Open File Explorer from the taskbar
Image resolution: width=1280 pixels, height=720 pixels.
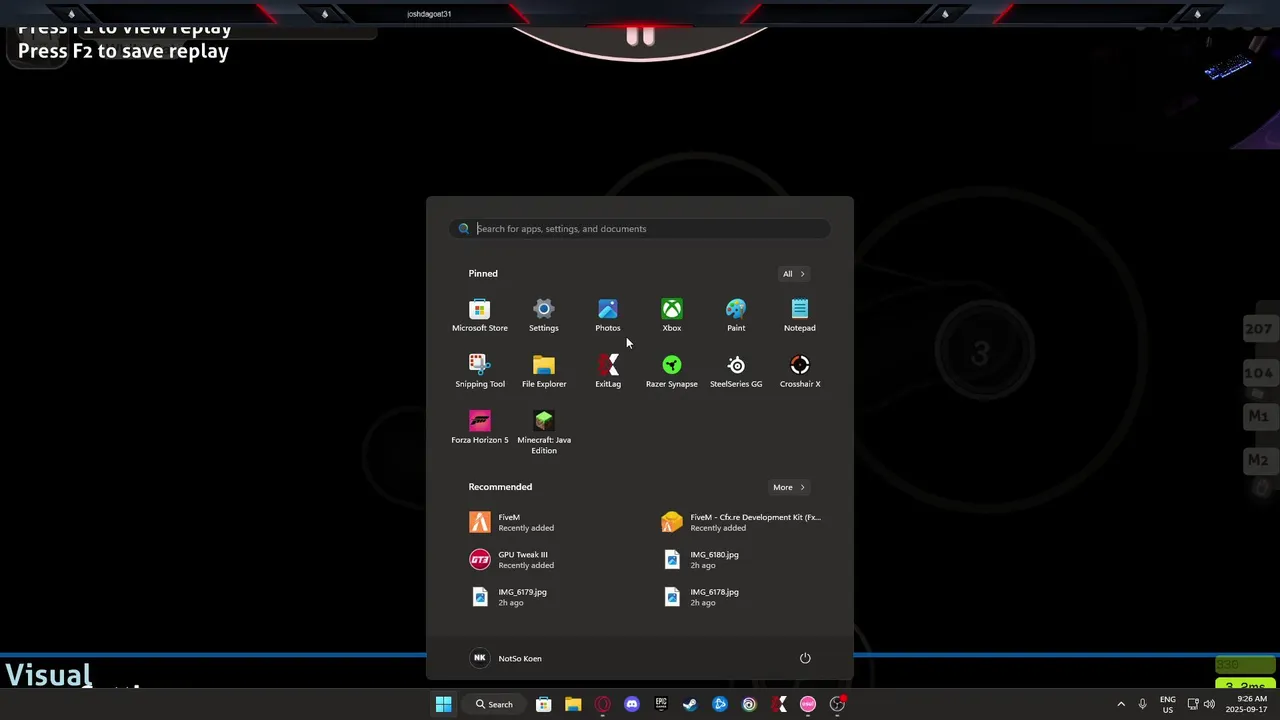click(x=573, y=704)
